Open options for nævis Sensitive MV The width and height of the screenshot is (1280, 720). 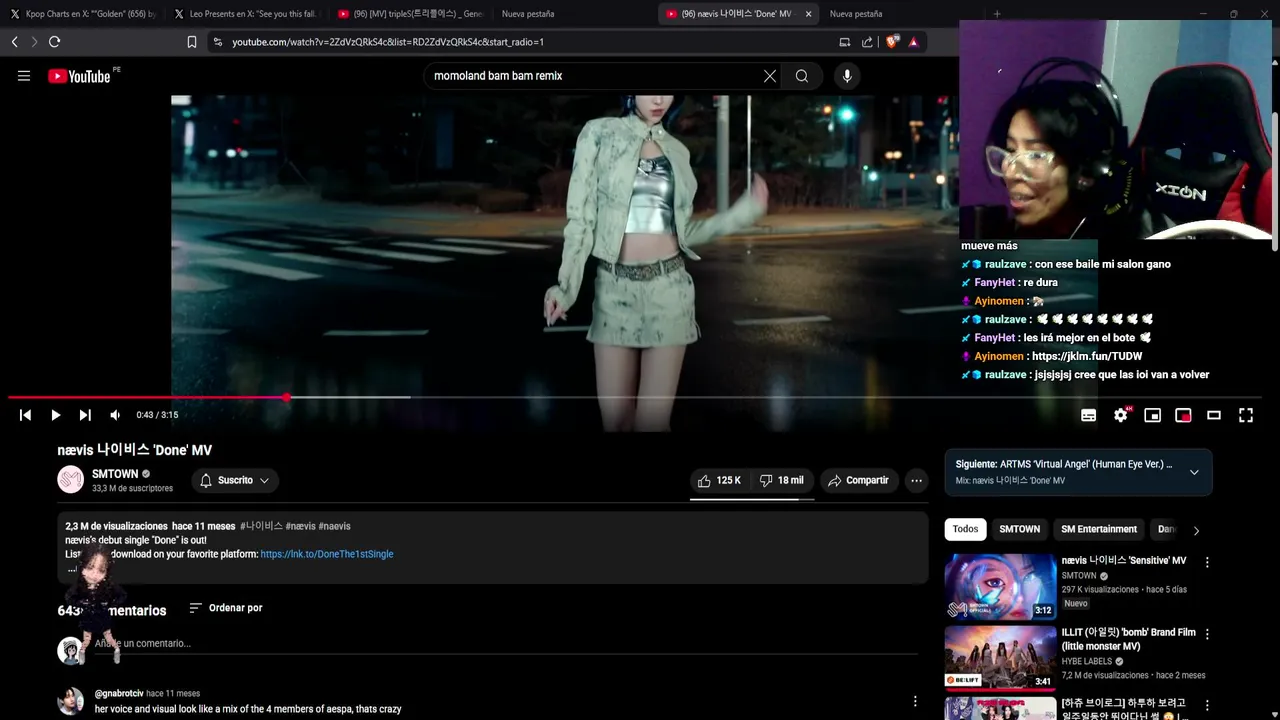point(1207,562)
